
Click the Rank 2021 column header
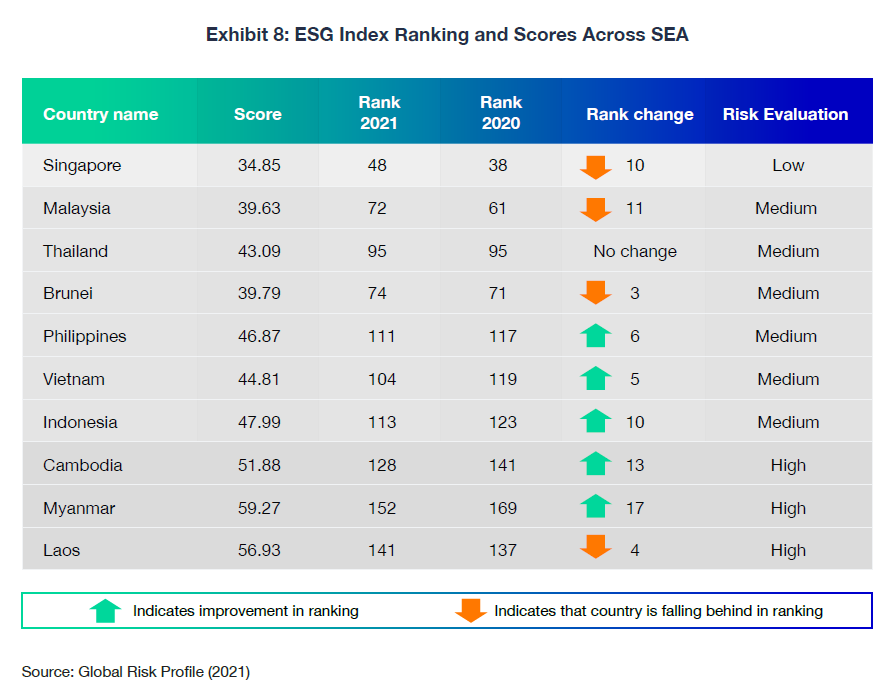click(379, 113)
